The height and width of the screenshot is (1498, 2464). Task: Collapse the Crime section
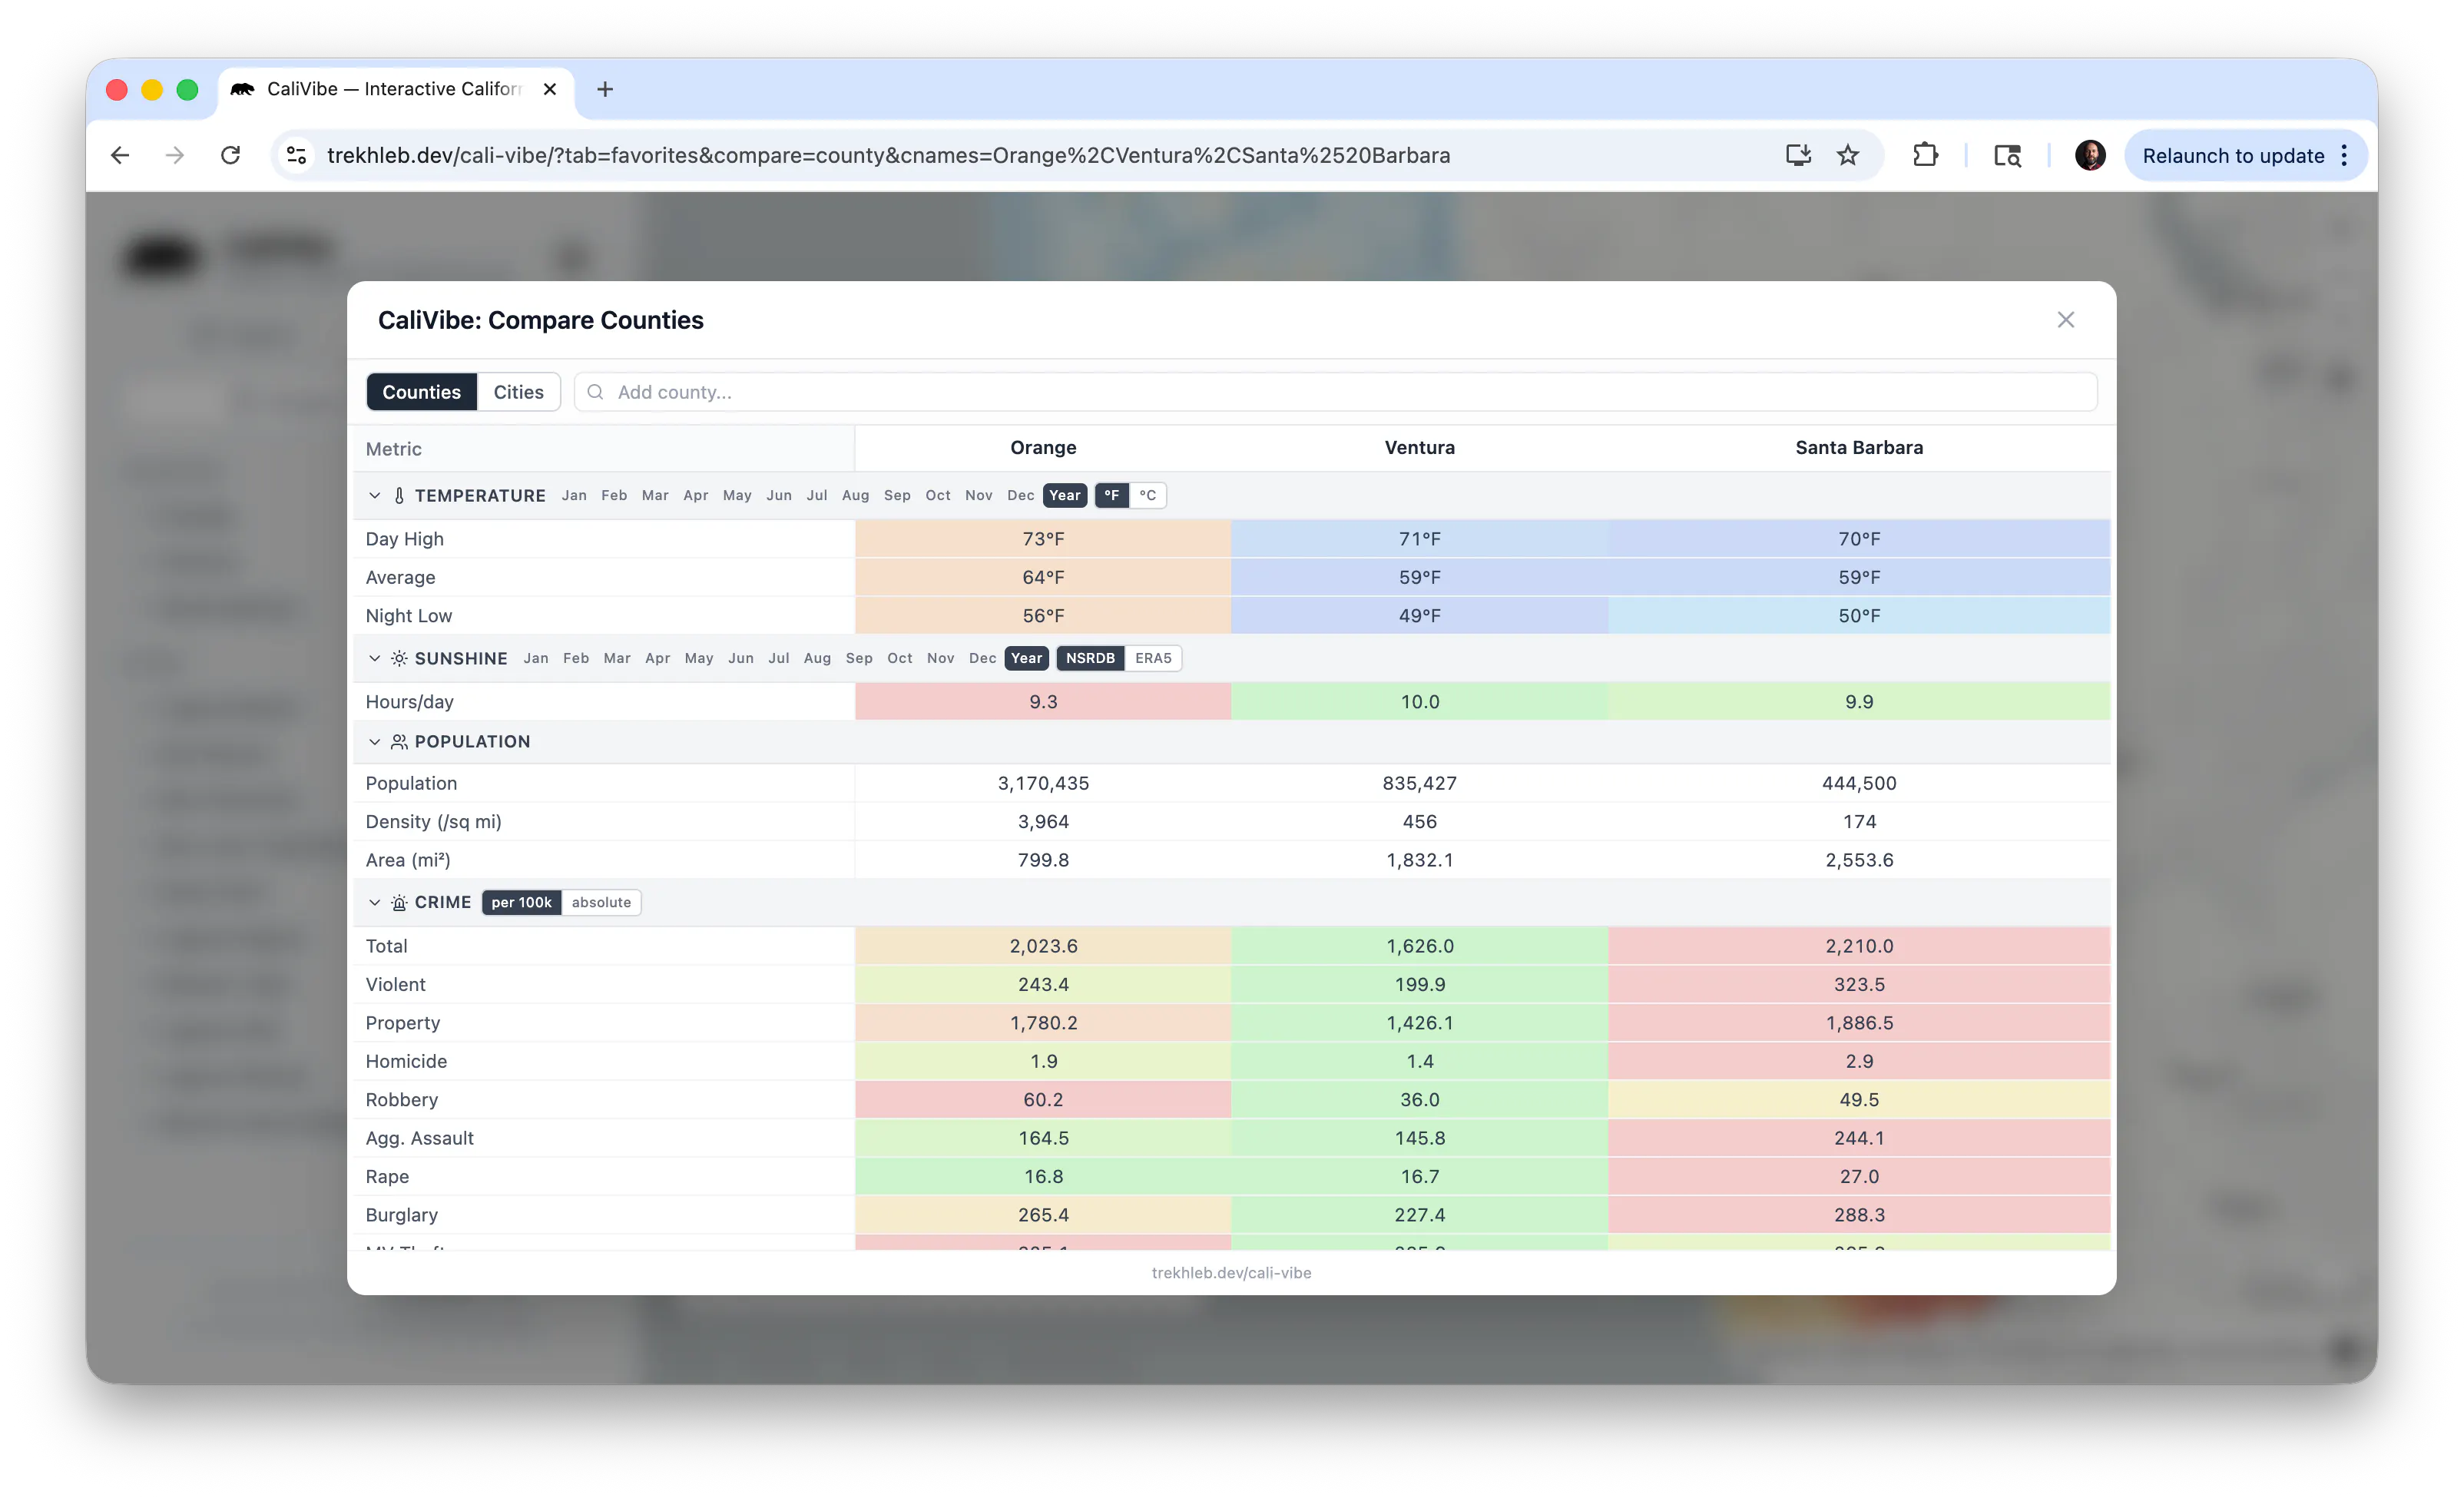(x=374, y=903)
